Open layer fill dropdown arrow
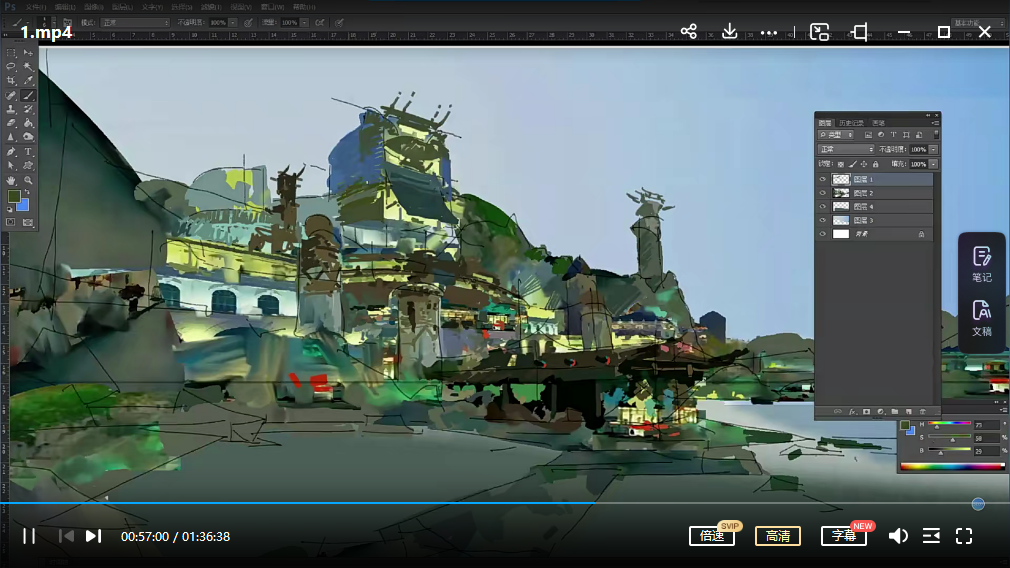Viewport: 1010px width, 568px height. [x=933, y=164]
